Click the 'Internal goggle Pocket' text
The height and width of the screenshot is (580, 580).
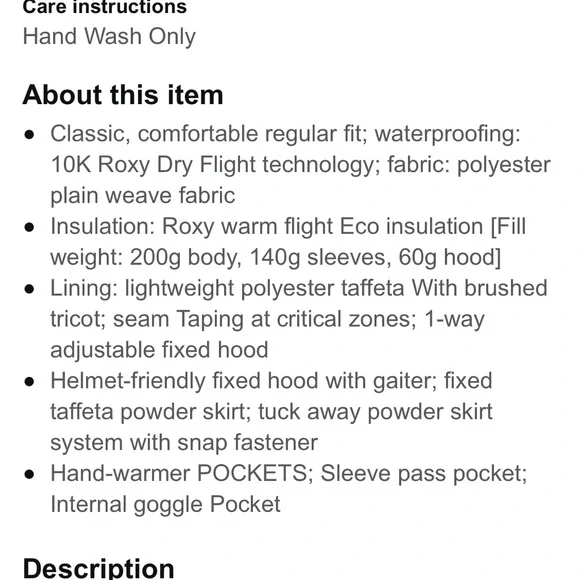(x=165, y=505)
